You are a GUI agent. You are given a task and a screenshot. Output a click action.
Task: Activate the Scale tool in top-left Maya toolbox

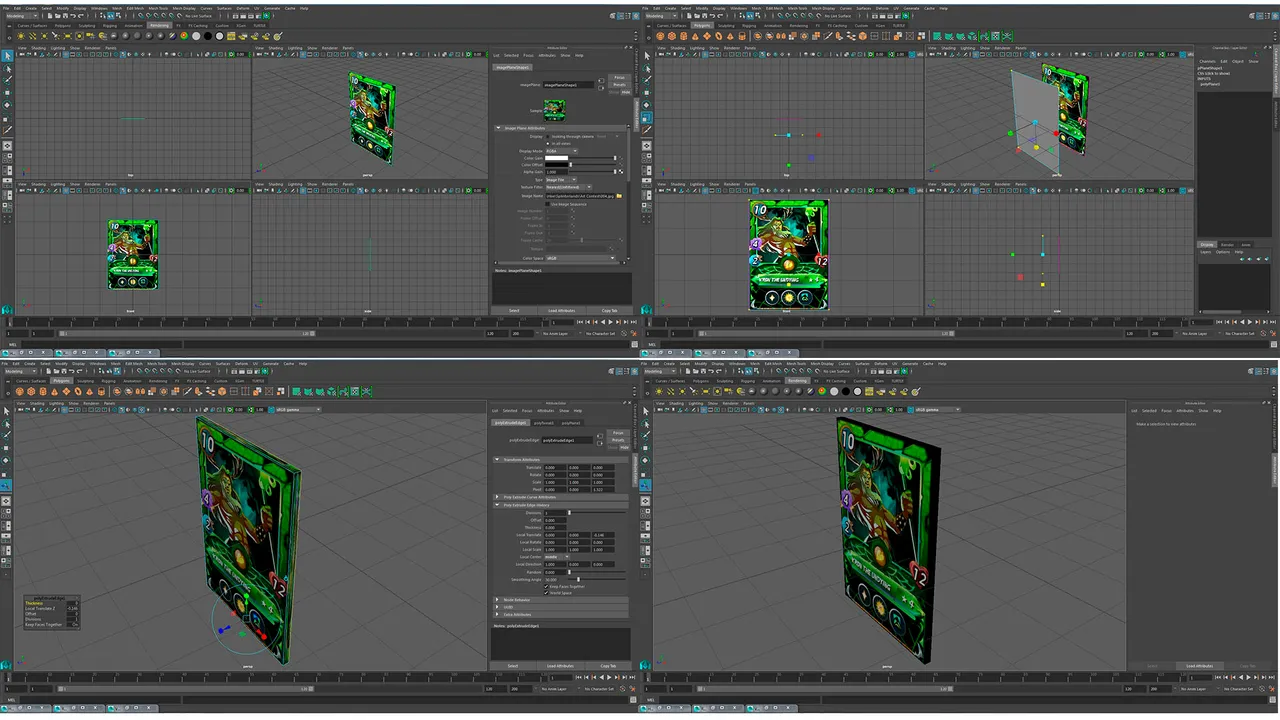[x=6, y=119]
